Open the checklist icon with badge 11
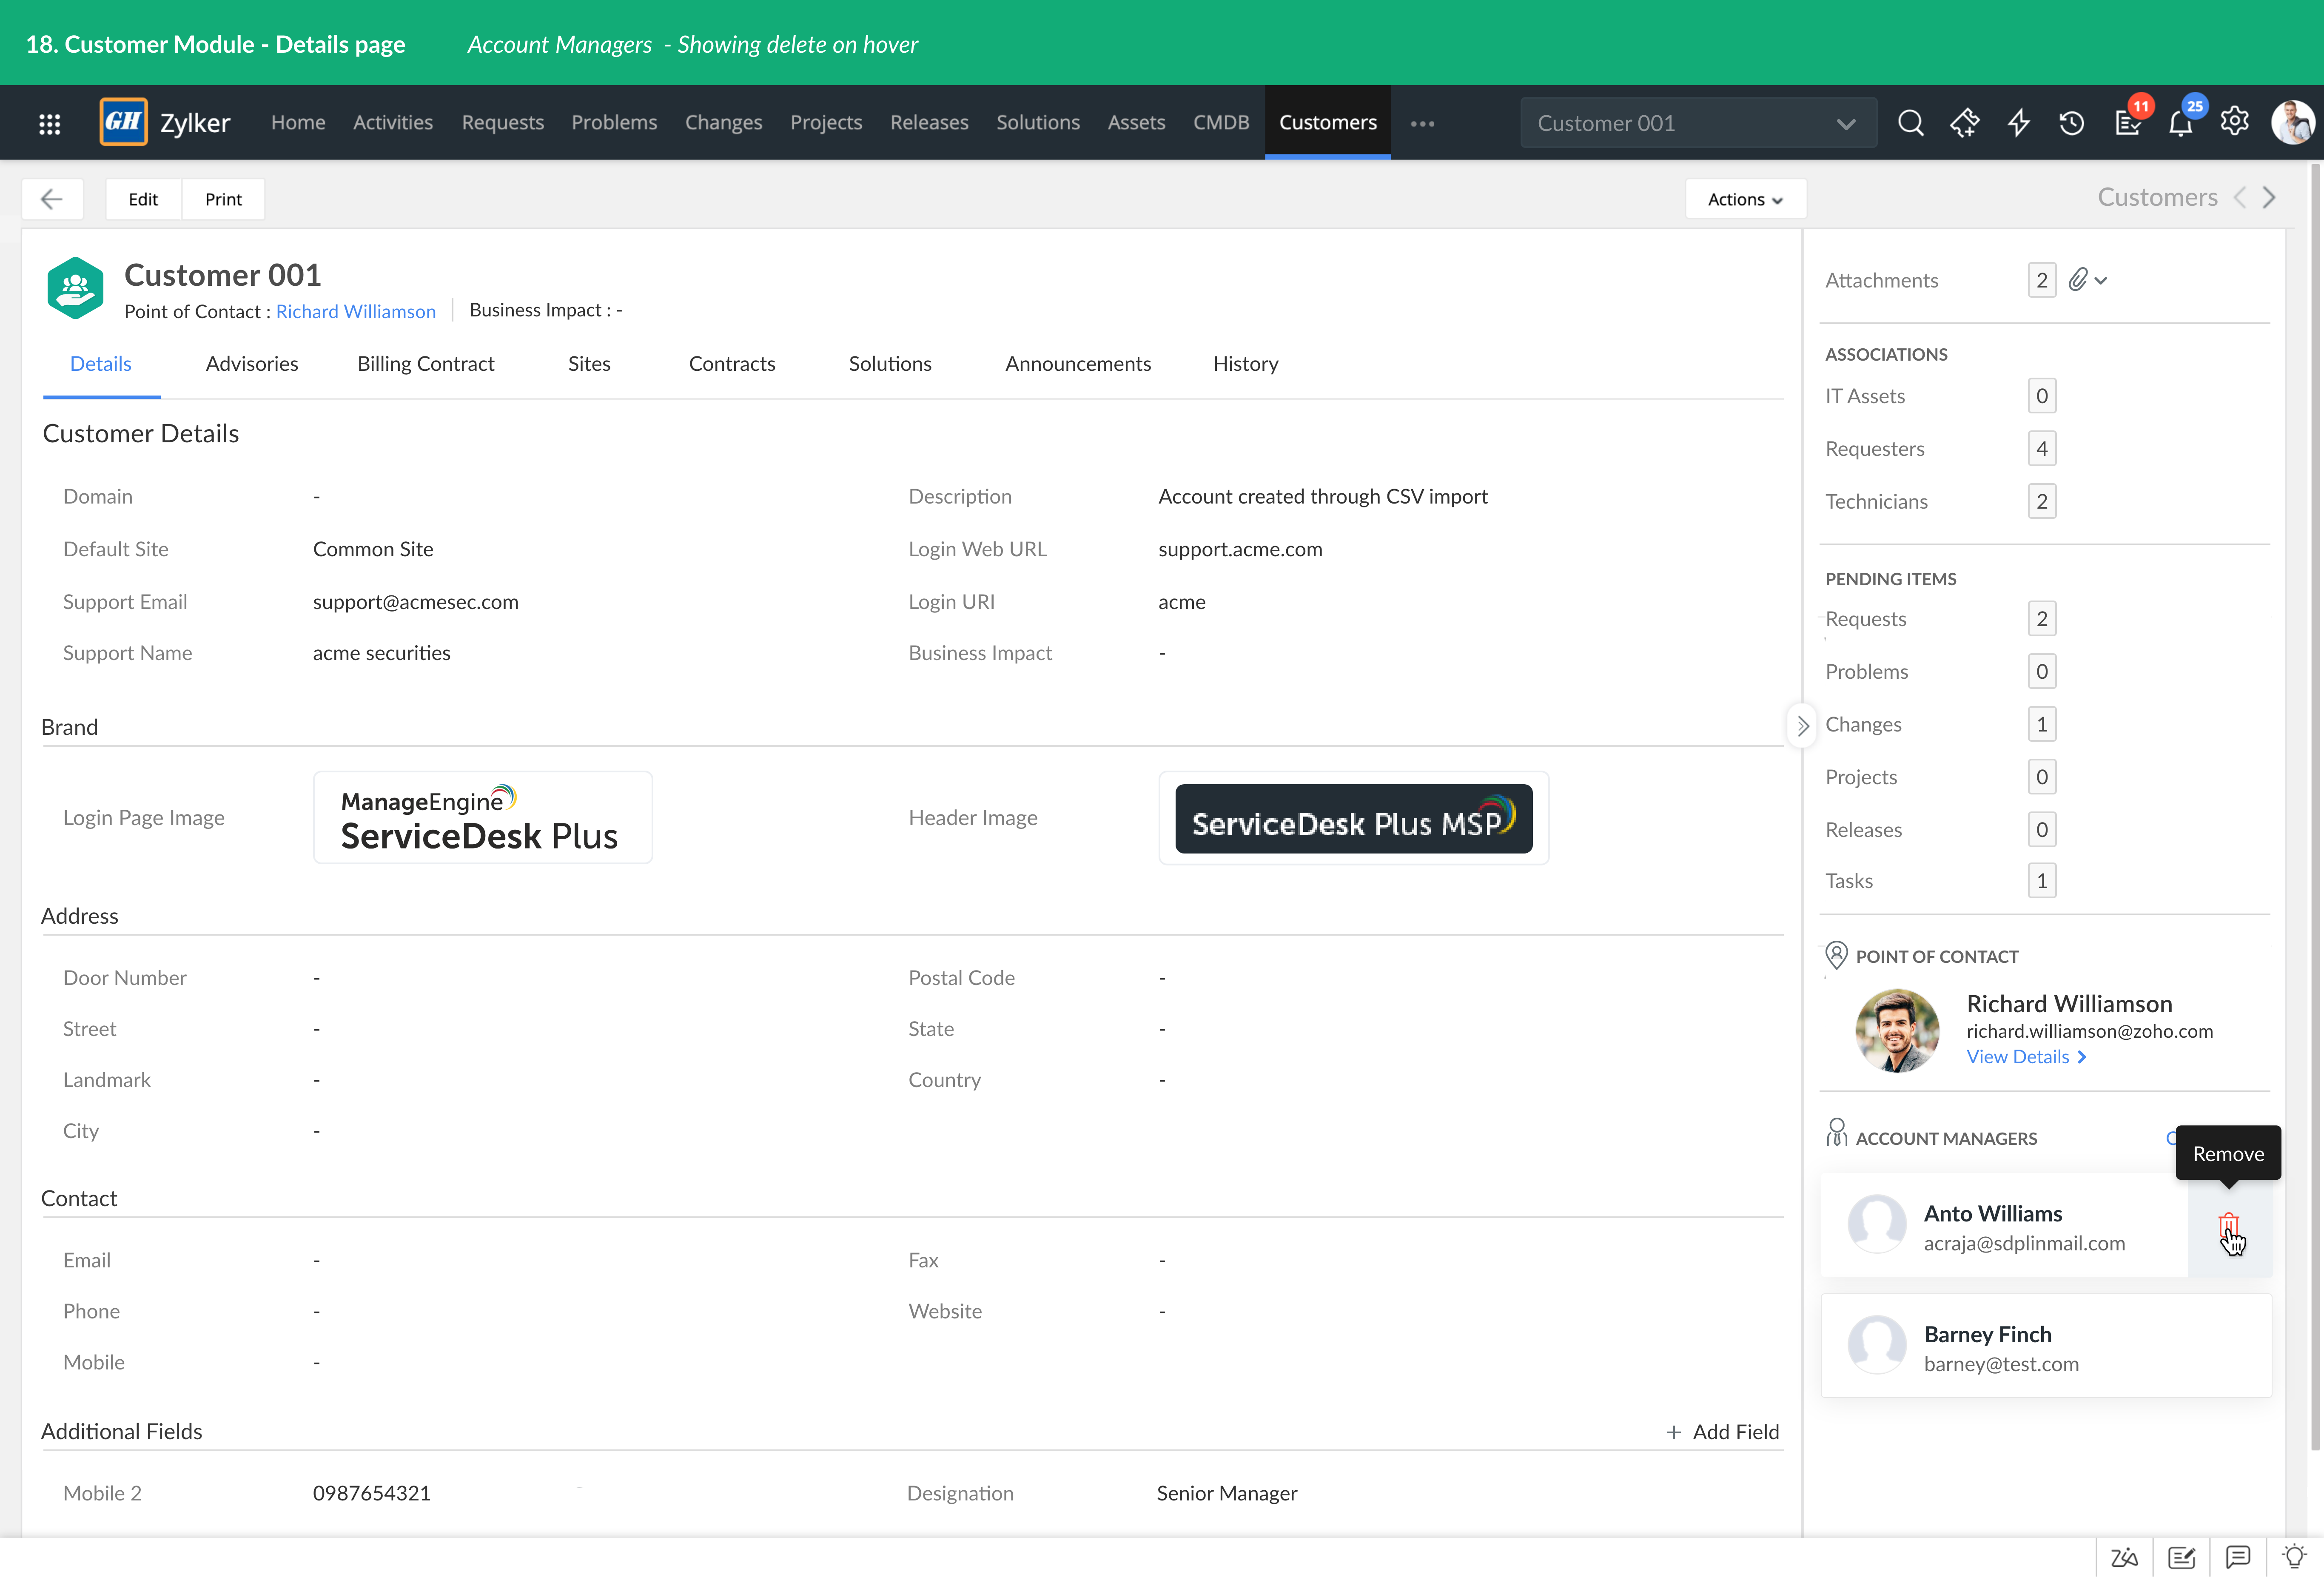The height and width of the screenshot is (1577, 2324). tap(2127, 122)
